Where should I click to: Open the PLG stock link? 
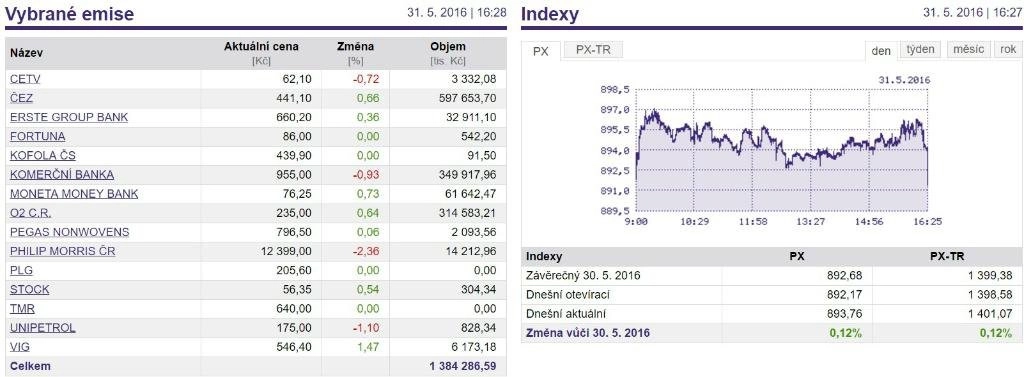click(22, 270)
